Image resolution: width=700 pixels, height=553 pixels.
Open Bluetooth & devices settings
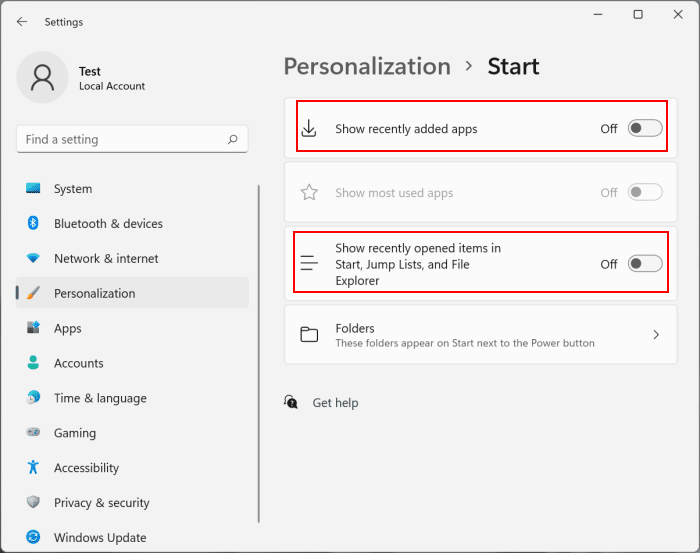[x=108, y=224]
